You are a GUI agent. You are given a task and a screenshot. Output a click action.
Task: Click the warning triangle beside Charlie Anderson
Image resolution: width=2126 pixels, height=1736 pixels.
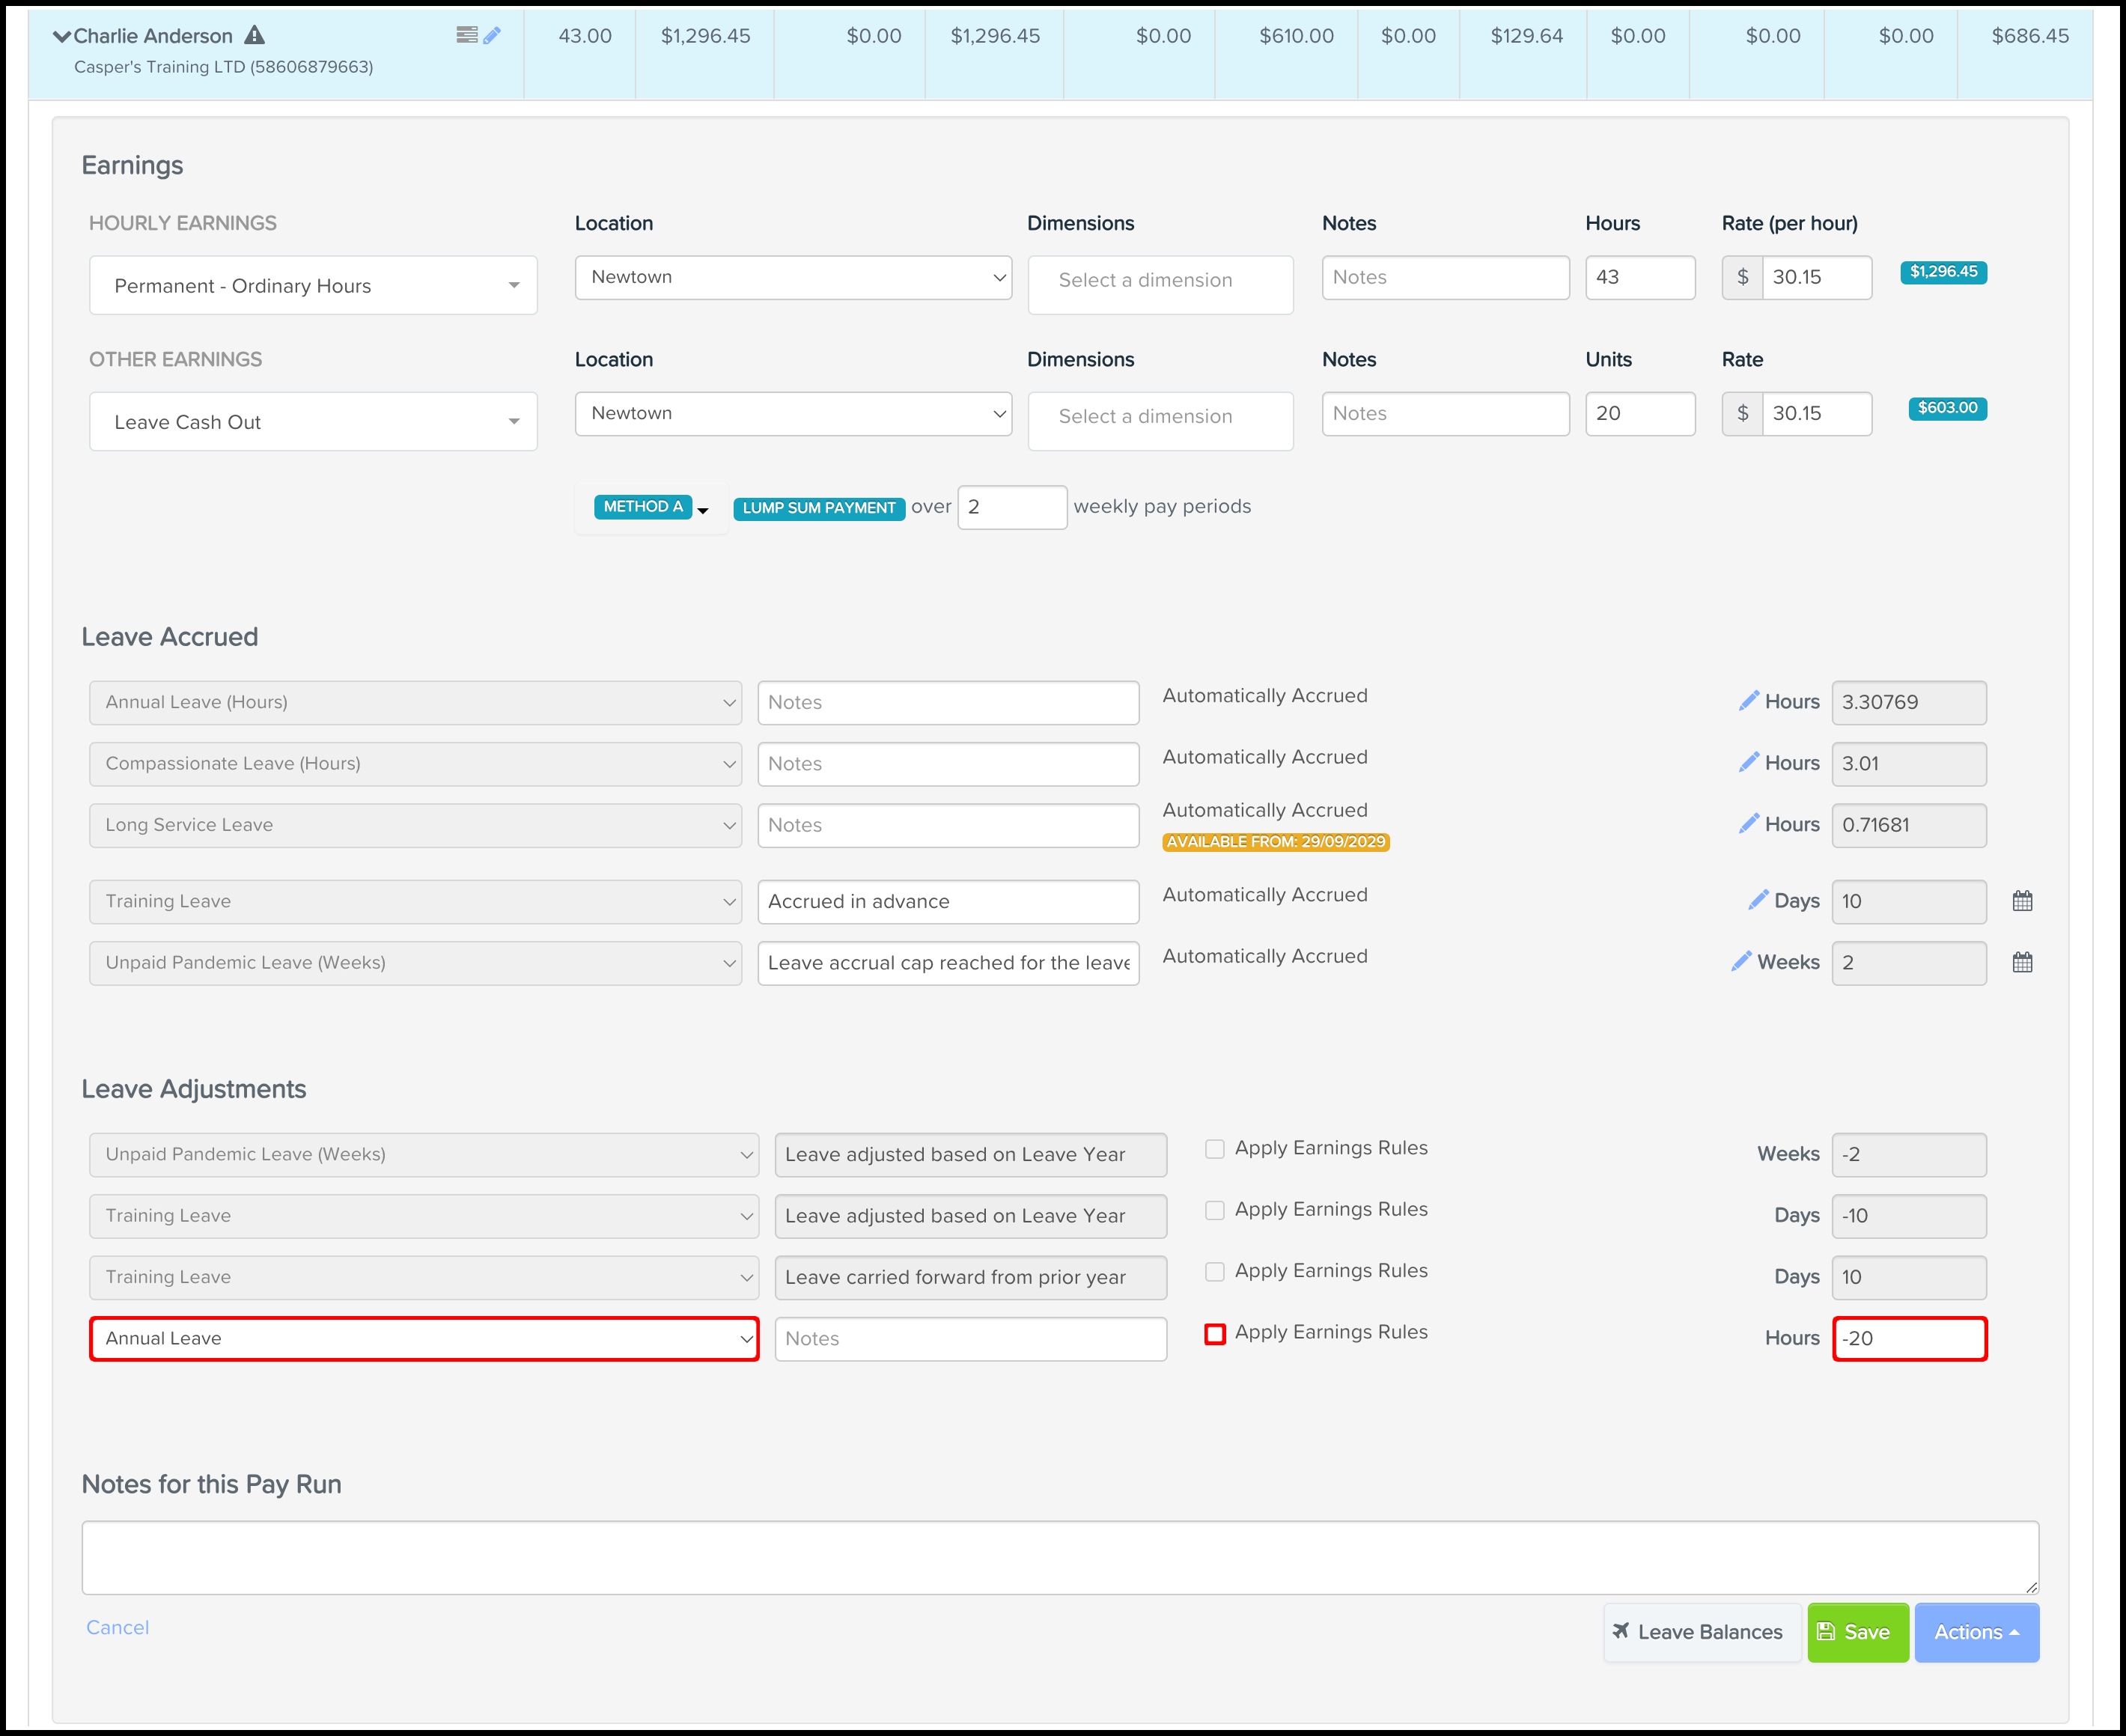(255, 35)
